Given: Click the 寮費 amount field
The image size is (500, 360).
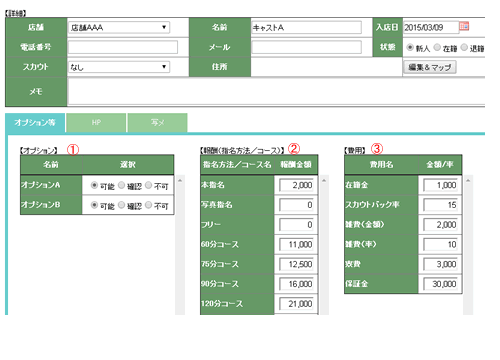Looking at the screenshot, I should click(x=440, y=264).
